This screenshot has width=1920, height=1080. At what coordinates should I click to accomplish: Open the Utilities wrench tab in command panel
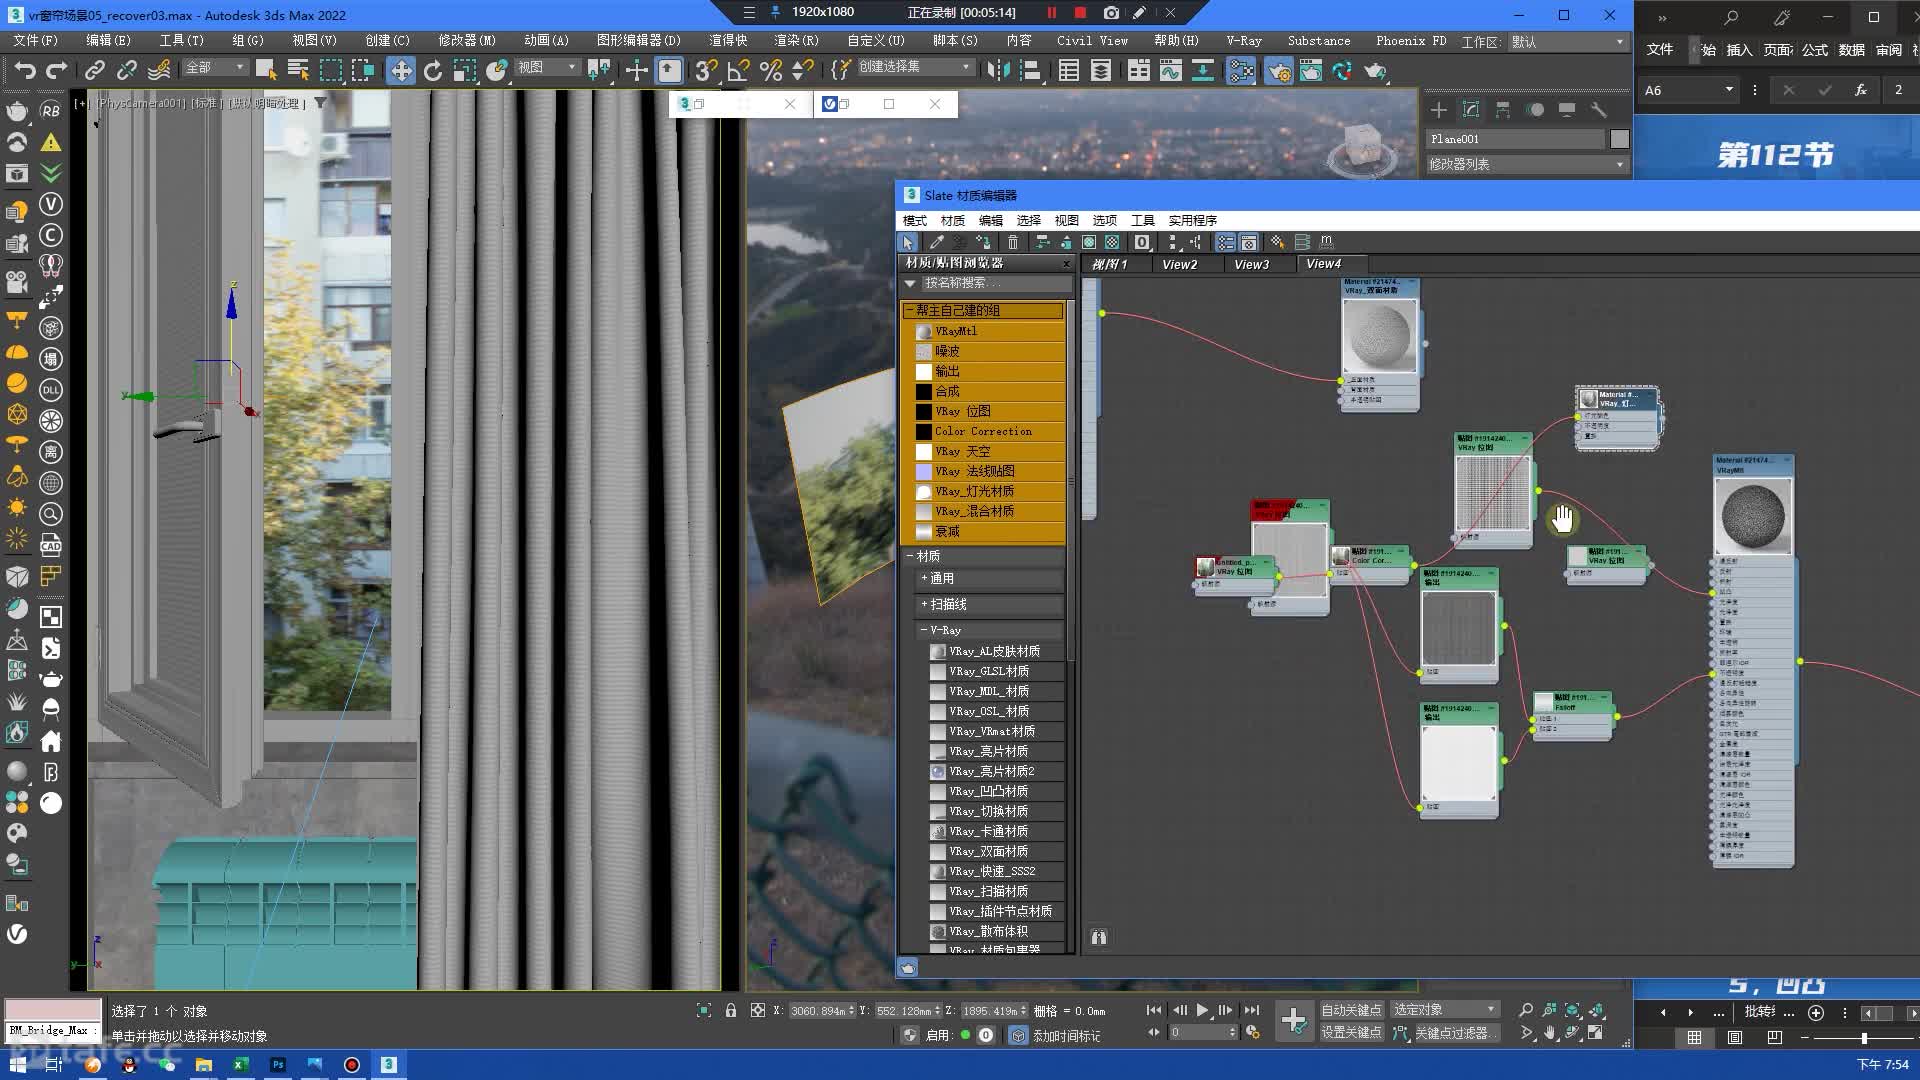click(1599, 110)
